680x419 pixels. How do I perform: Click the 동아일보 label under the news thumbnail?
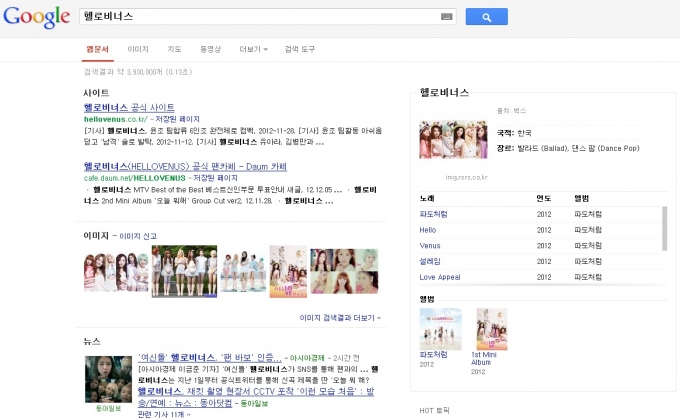(x=108, y=408)
